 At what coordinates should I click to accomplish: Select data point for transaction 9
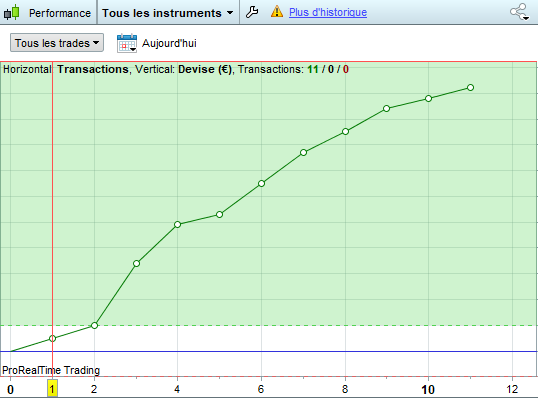tap(386, 108)
